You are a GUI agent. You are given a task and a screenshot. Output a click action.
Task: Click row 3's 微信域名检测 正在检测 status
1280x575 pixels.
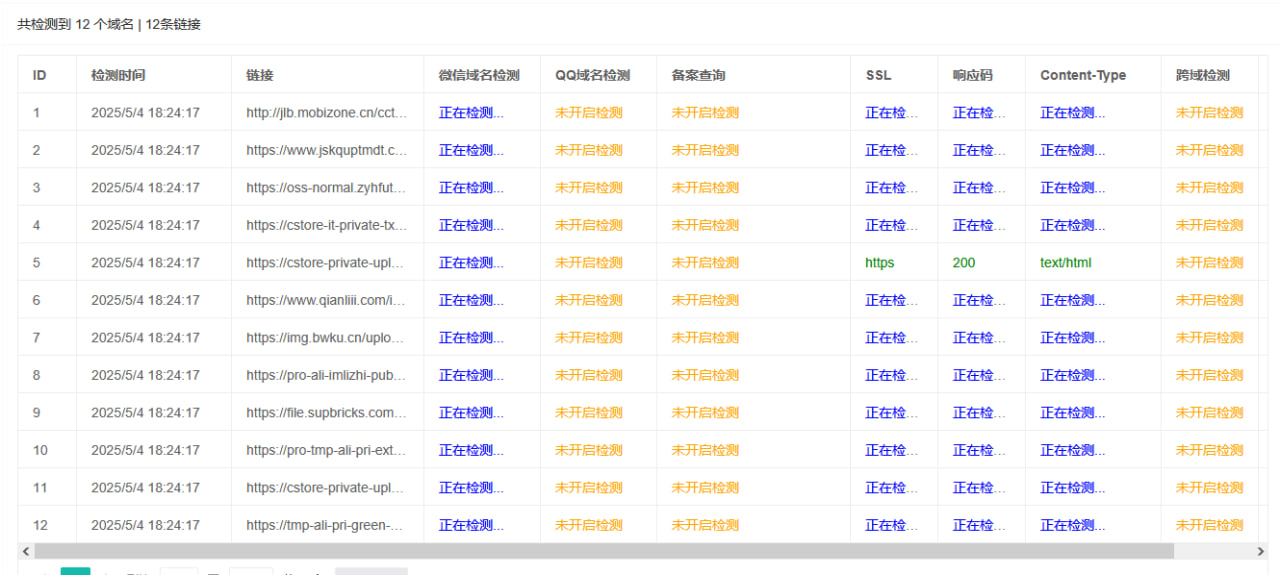(471, 188)
